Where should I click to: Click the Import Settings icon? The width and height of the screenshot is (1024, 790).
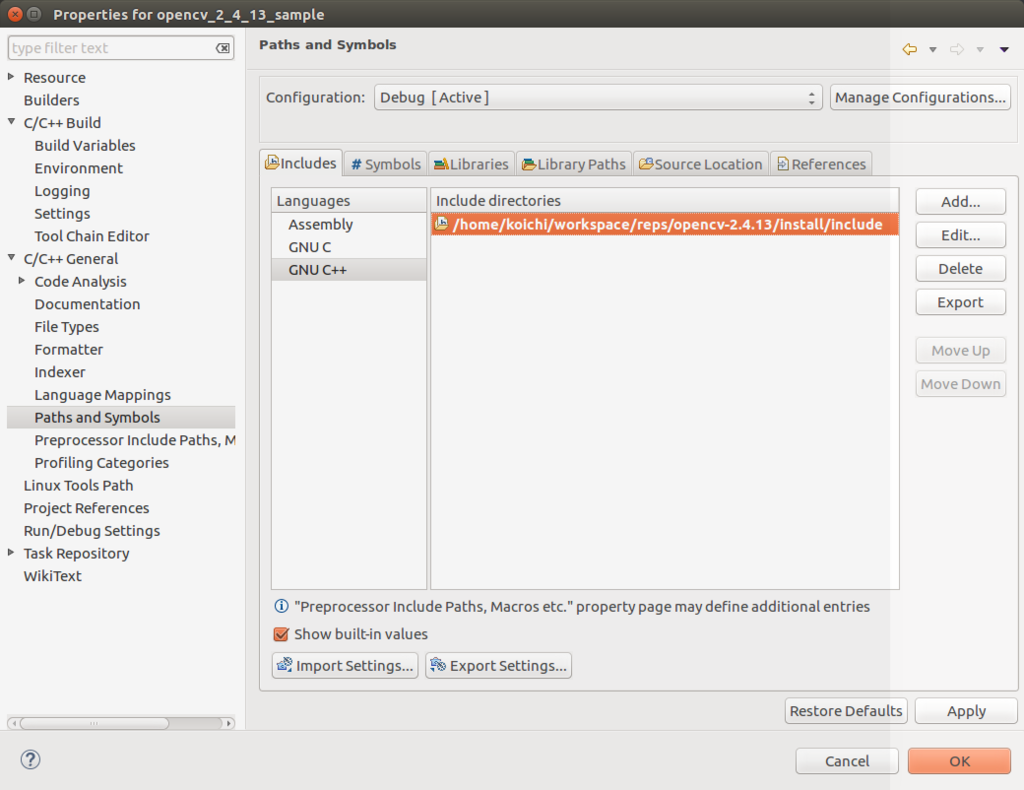(285, 665)
